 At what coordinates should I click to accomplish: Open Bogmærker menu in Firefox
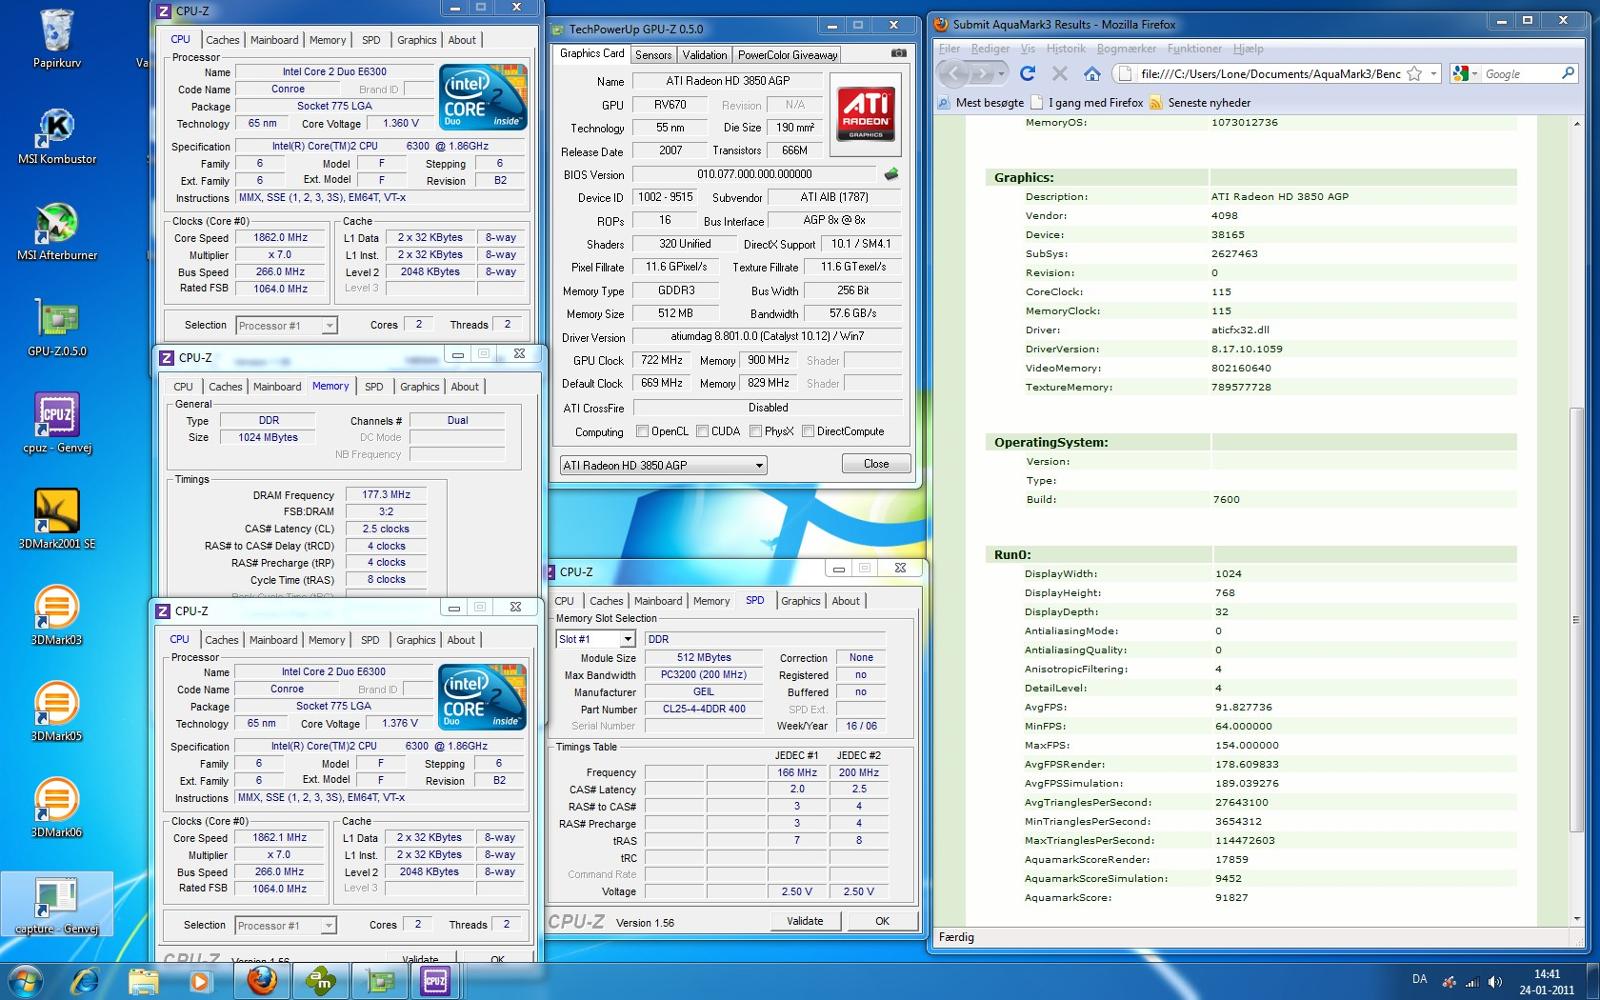[1126, 48]
